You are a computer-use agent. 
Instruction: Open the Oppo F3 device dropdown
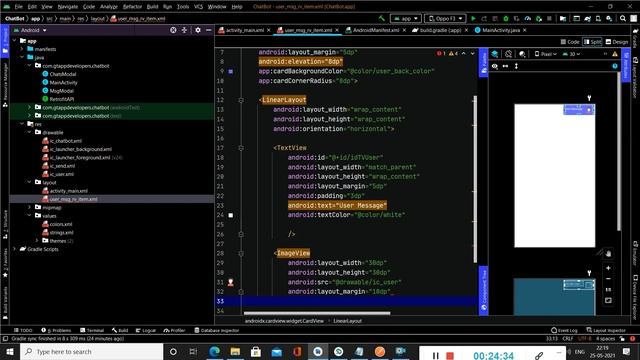point(445,18)
